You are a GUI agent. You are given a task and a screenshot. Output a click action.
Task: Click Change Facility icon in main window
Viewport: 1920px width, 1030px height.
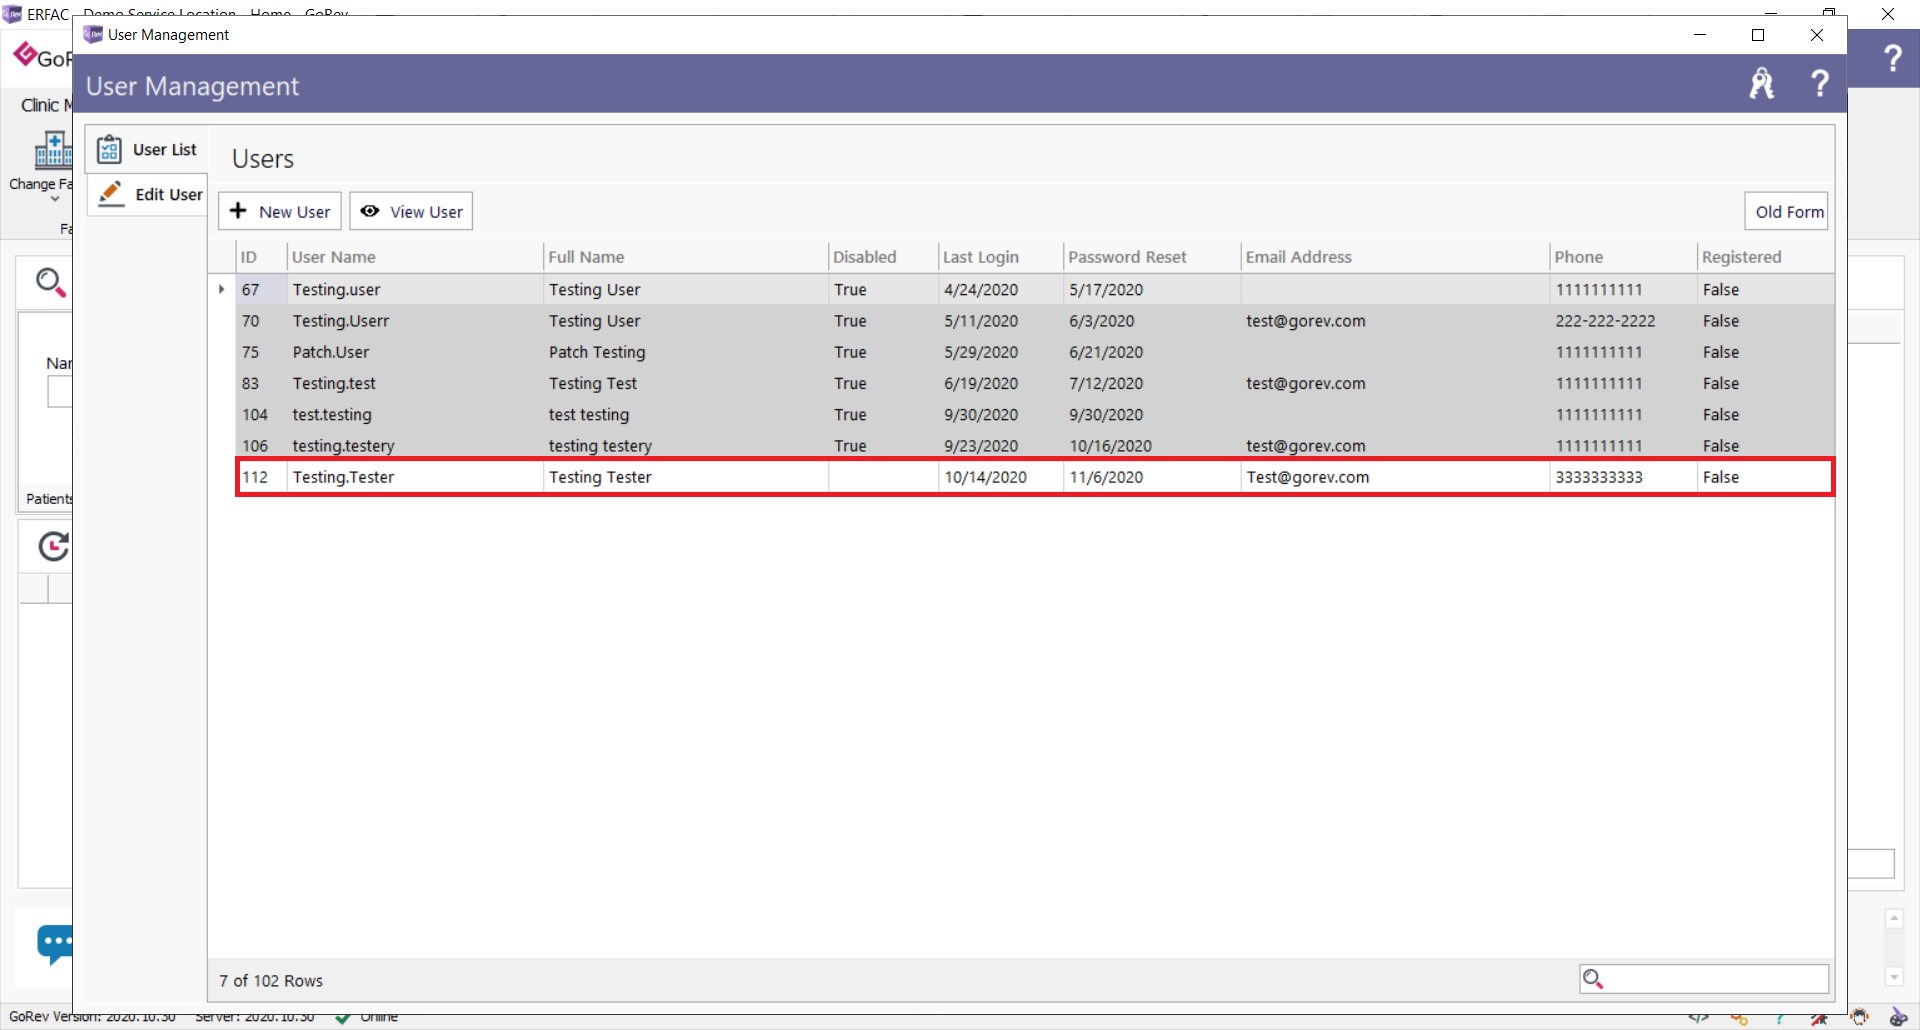click(x=52, y=150)
